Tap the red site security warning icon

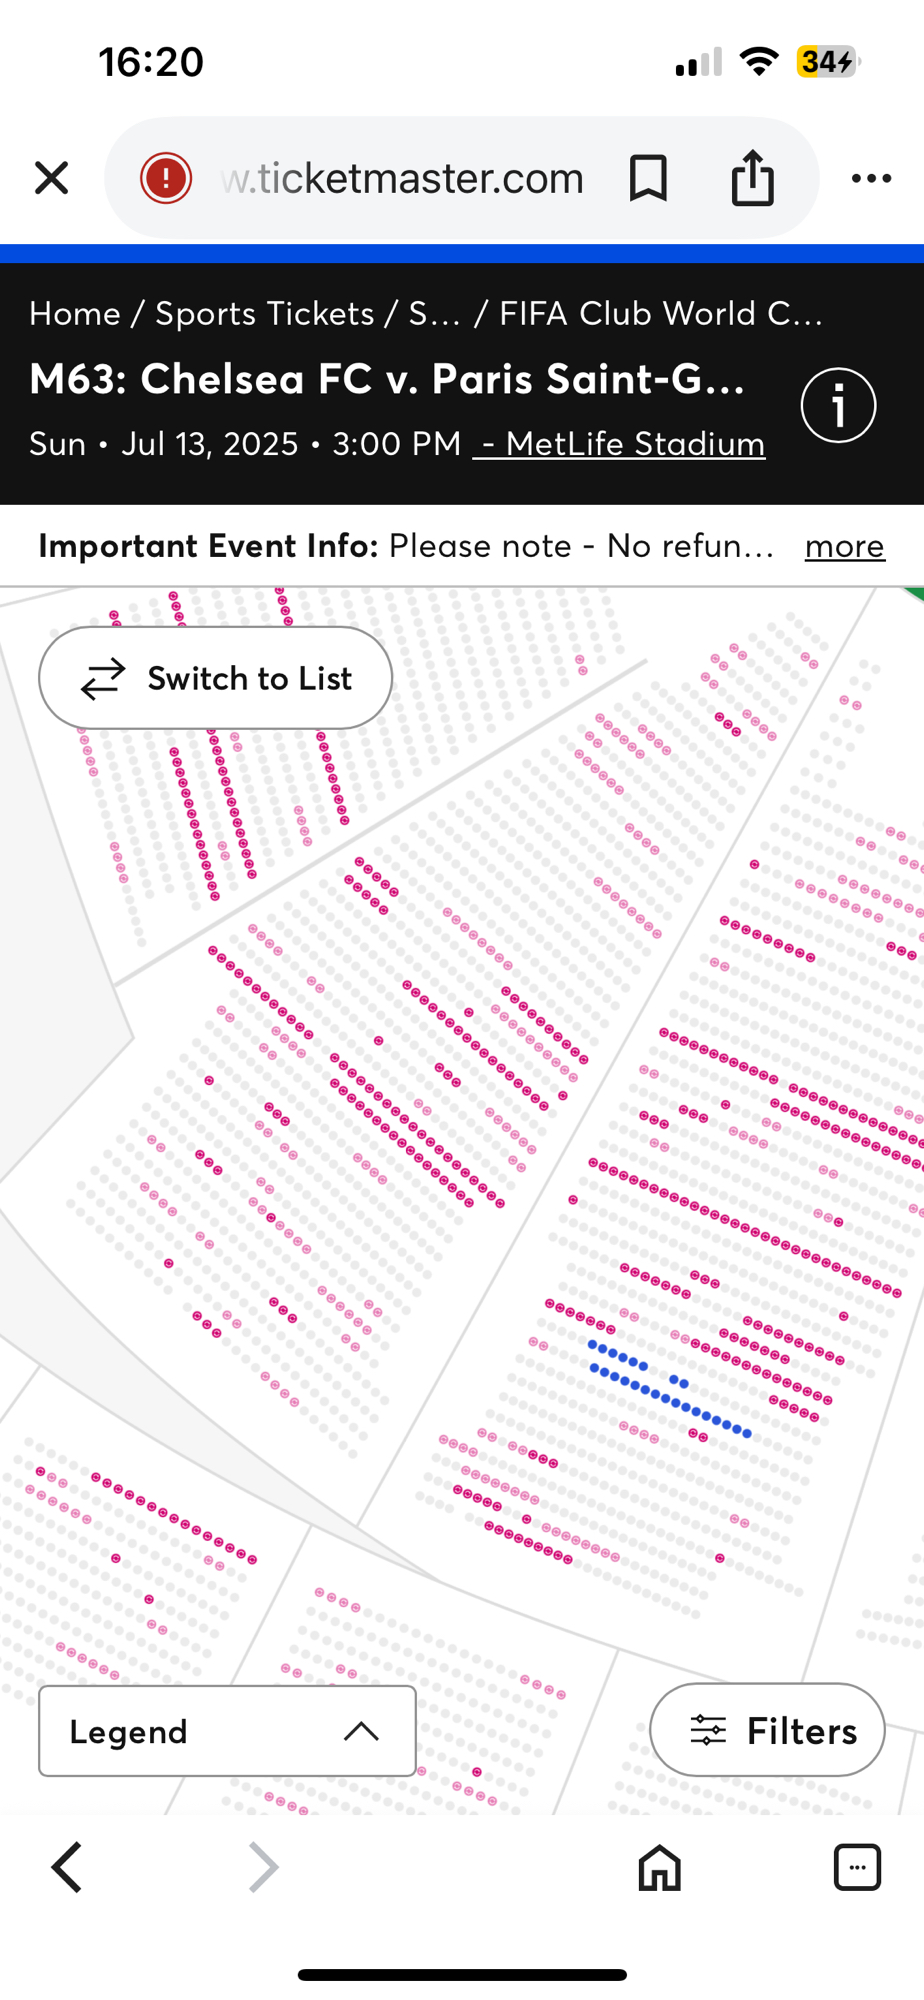(x=166, y=179)
